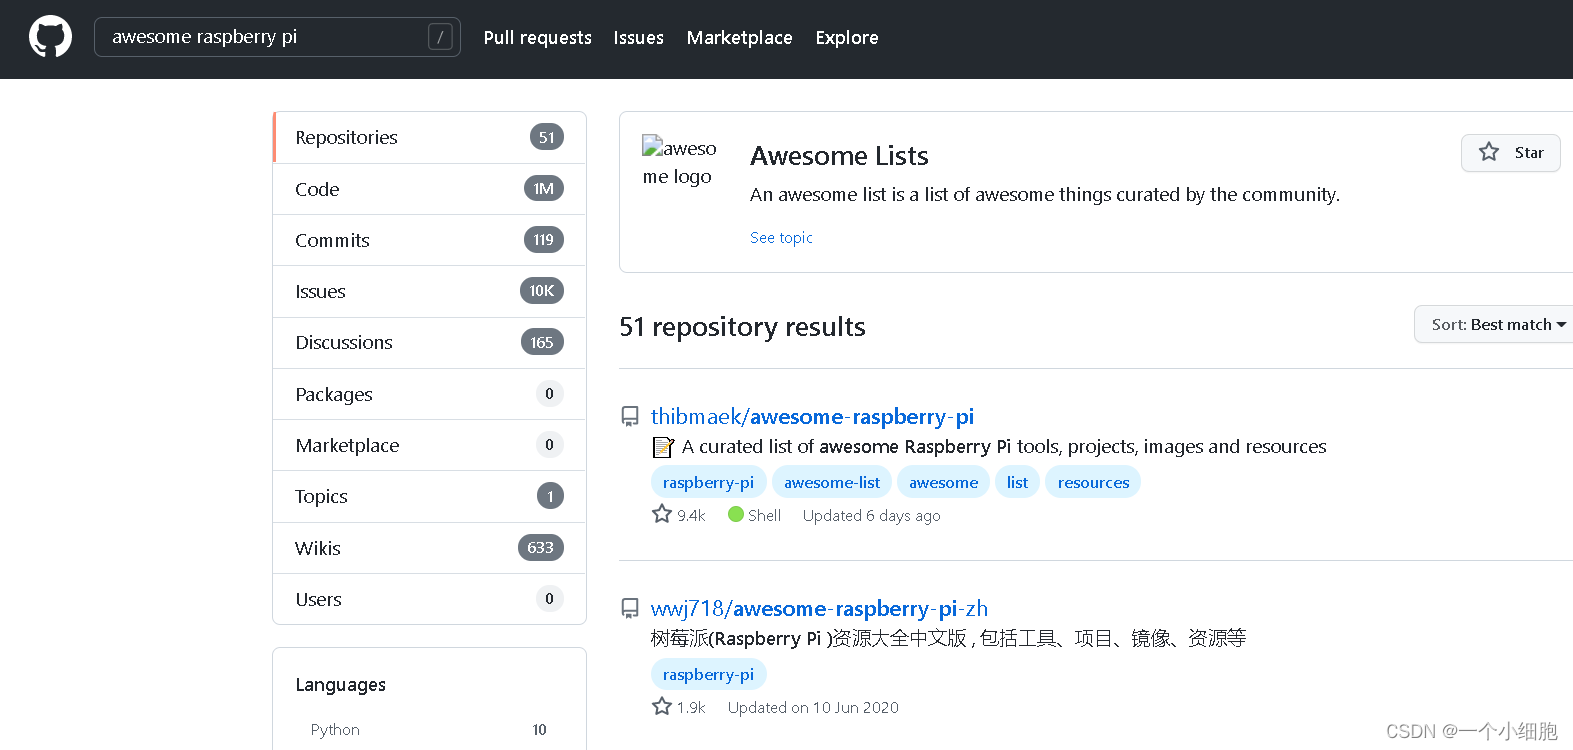
Task: Select the Discussions results filter
Action: coord(429,342)
